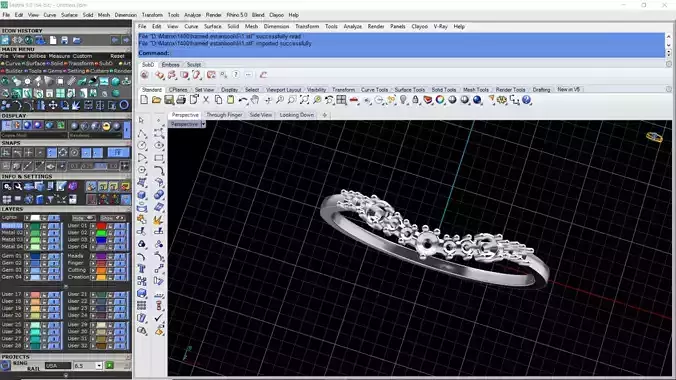Image resolution: width=676 pixels, height=380 pixels.
Task: Click the Zoom Extents icon
Action: 304,100
